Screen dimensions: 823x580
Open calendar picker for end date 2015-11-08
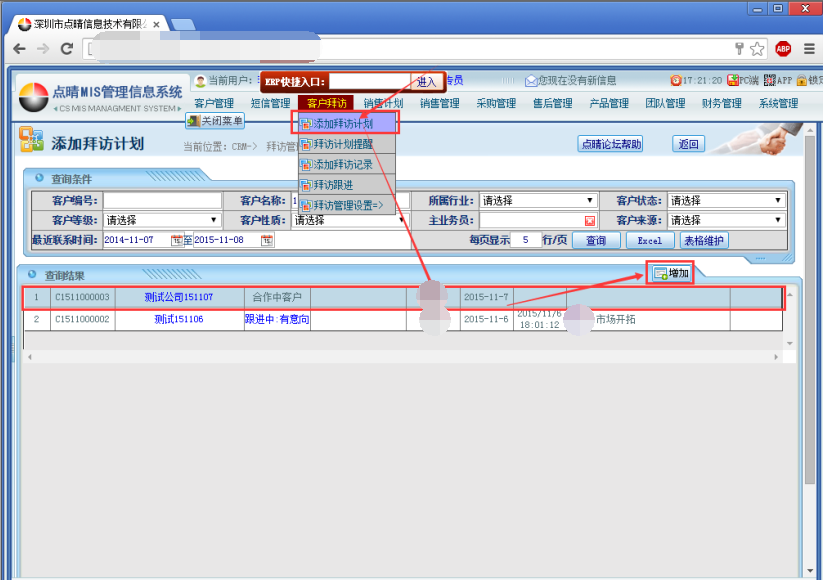(267, 240)
